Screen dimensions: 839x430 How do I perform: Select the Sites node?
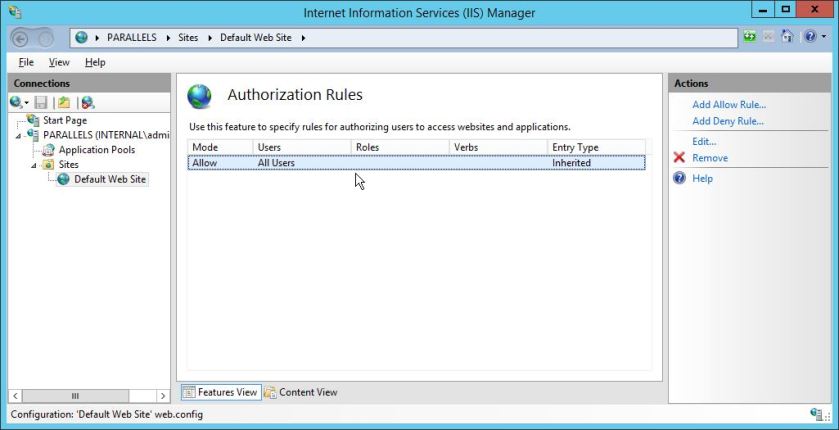[x=68, y=164]
